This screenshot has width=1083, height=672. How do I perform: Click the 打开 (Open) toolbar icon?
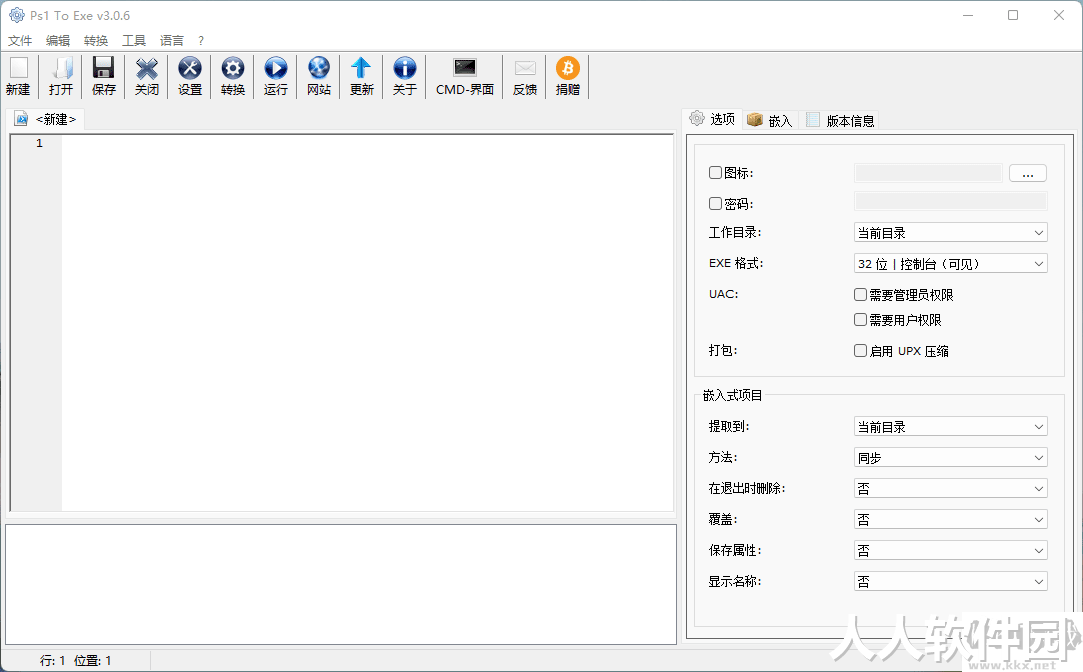point(61,76)
